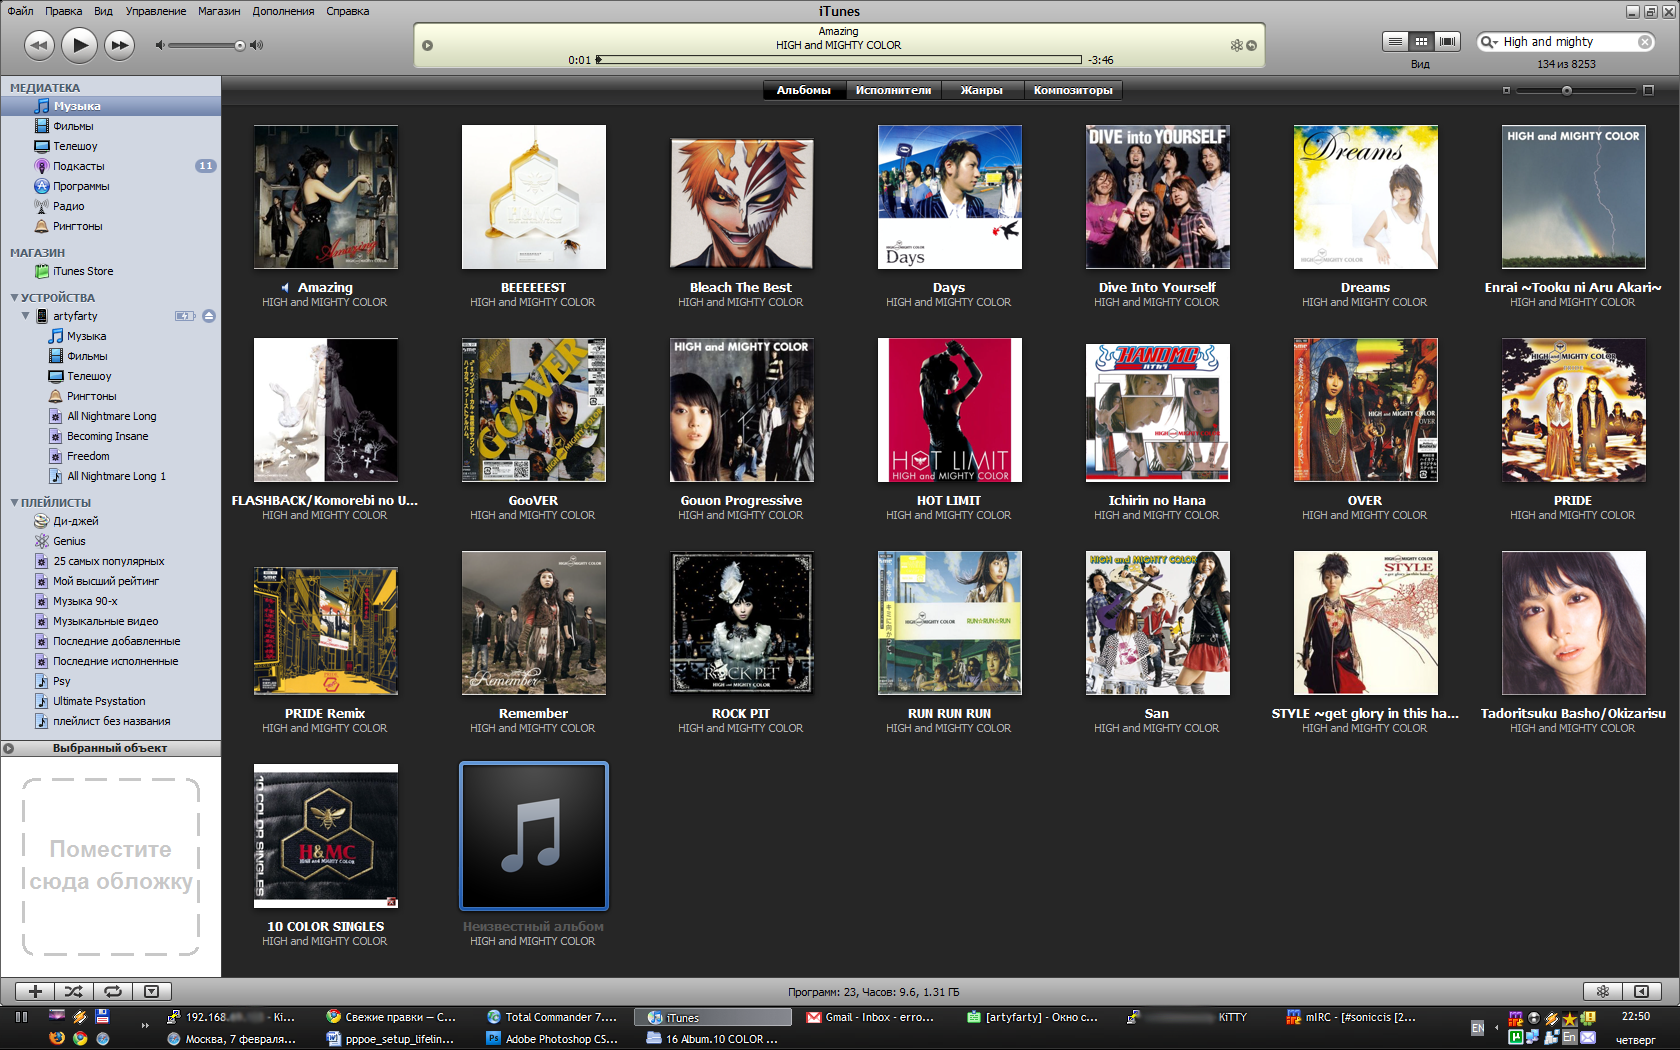Viewport: 1680px width, 1050px height.
Task: Click the search field containing High and mighty
Action: click(x=1566, y=42)
